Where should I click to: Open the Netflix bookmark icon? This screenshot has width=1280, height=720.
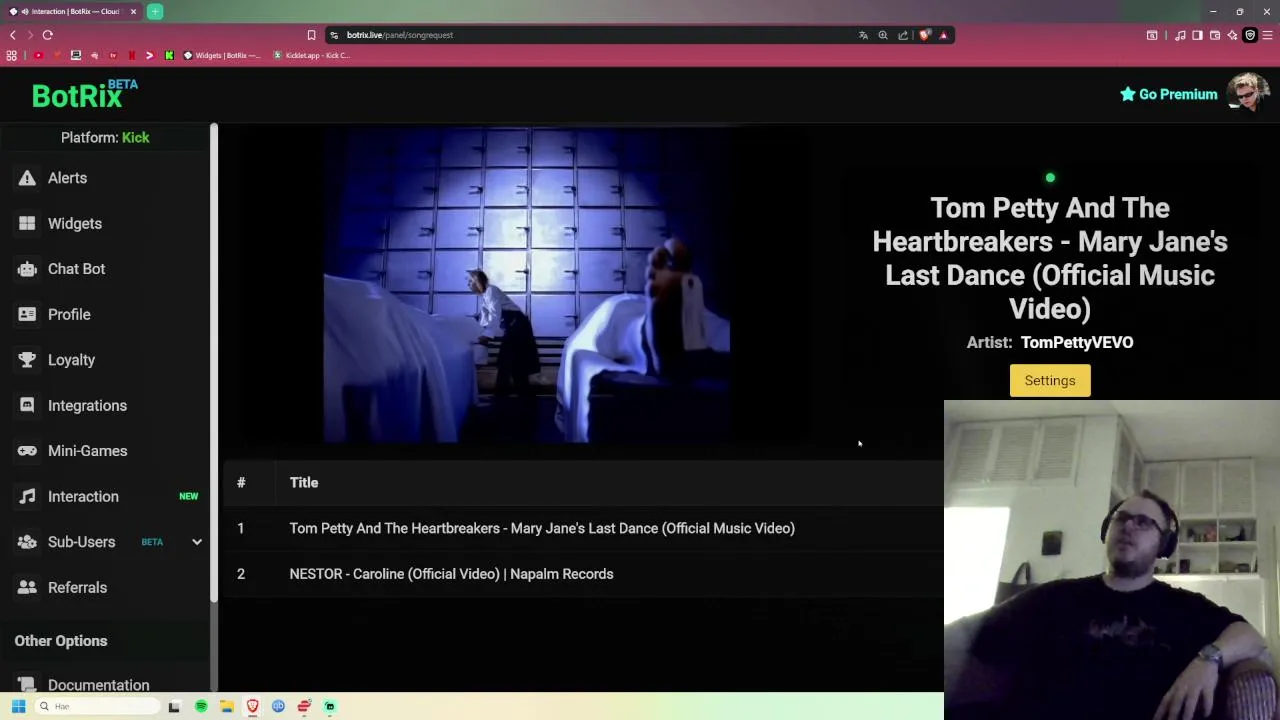[131, 55]
